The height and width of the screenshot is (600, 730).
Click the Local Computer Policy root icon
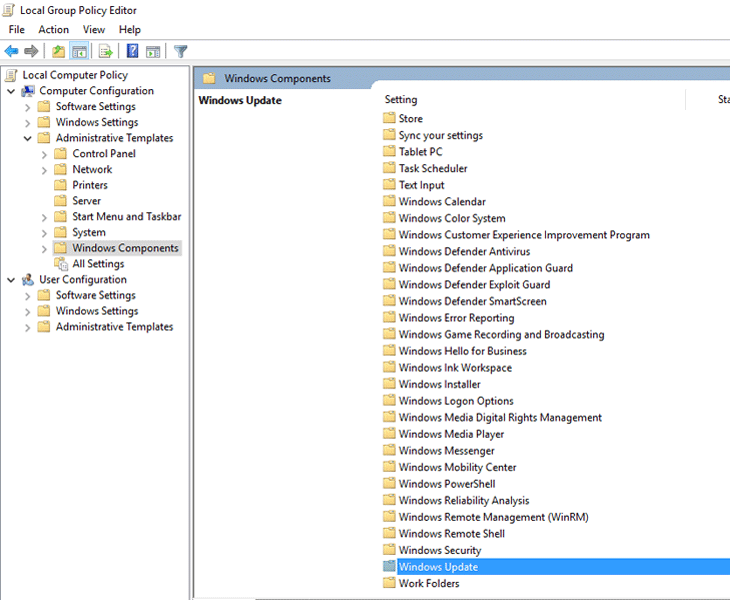[x=11, y=75]
